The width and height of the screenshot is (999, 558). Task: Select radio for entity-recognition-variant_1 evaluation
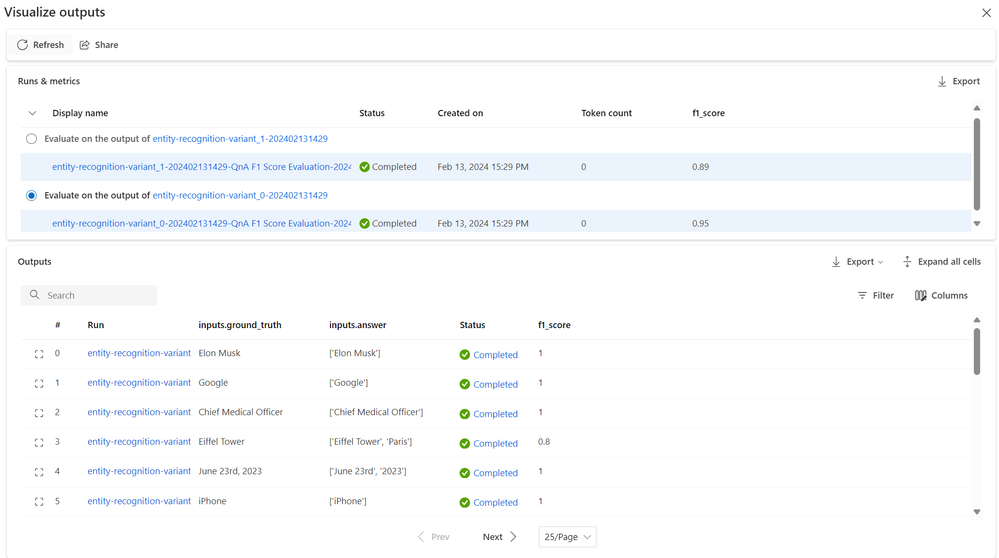tap(31, 139)
